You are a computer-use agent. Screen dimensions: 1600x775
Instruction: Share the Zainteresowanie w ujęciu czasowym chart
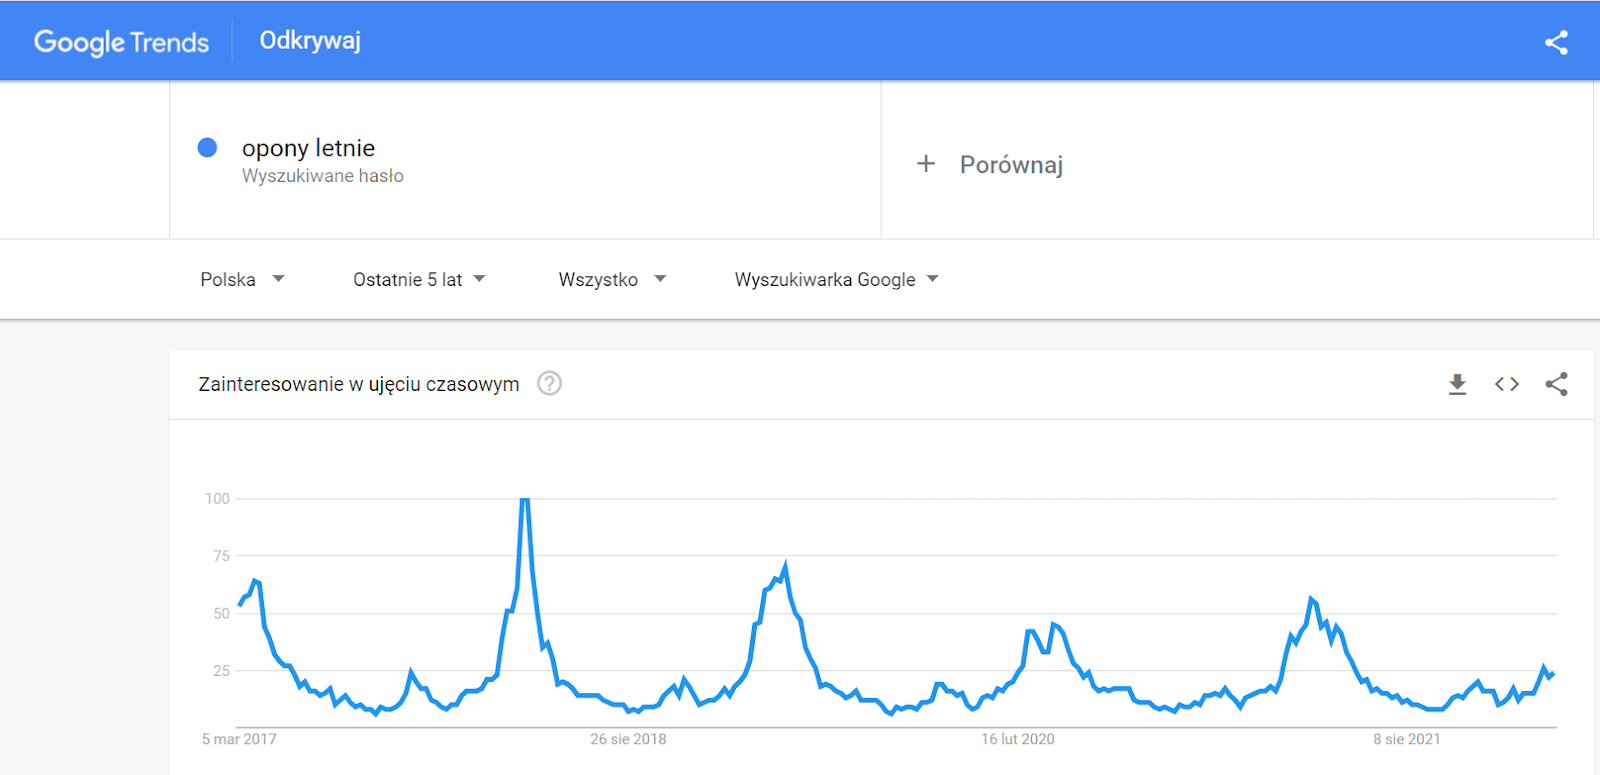pyautogui.click(x=1556, y=384)
